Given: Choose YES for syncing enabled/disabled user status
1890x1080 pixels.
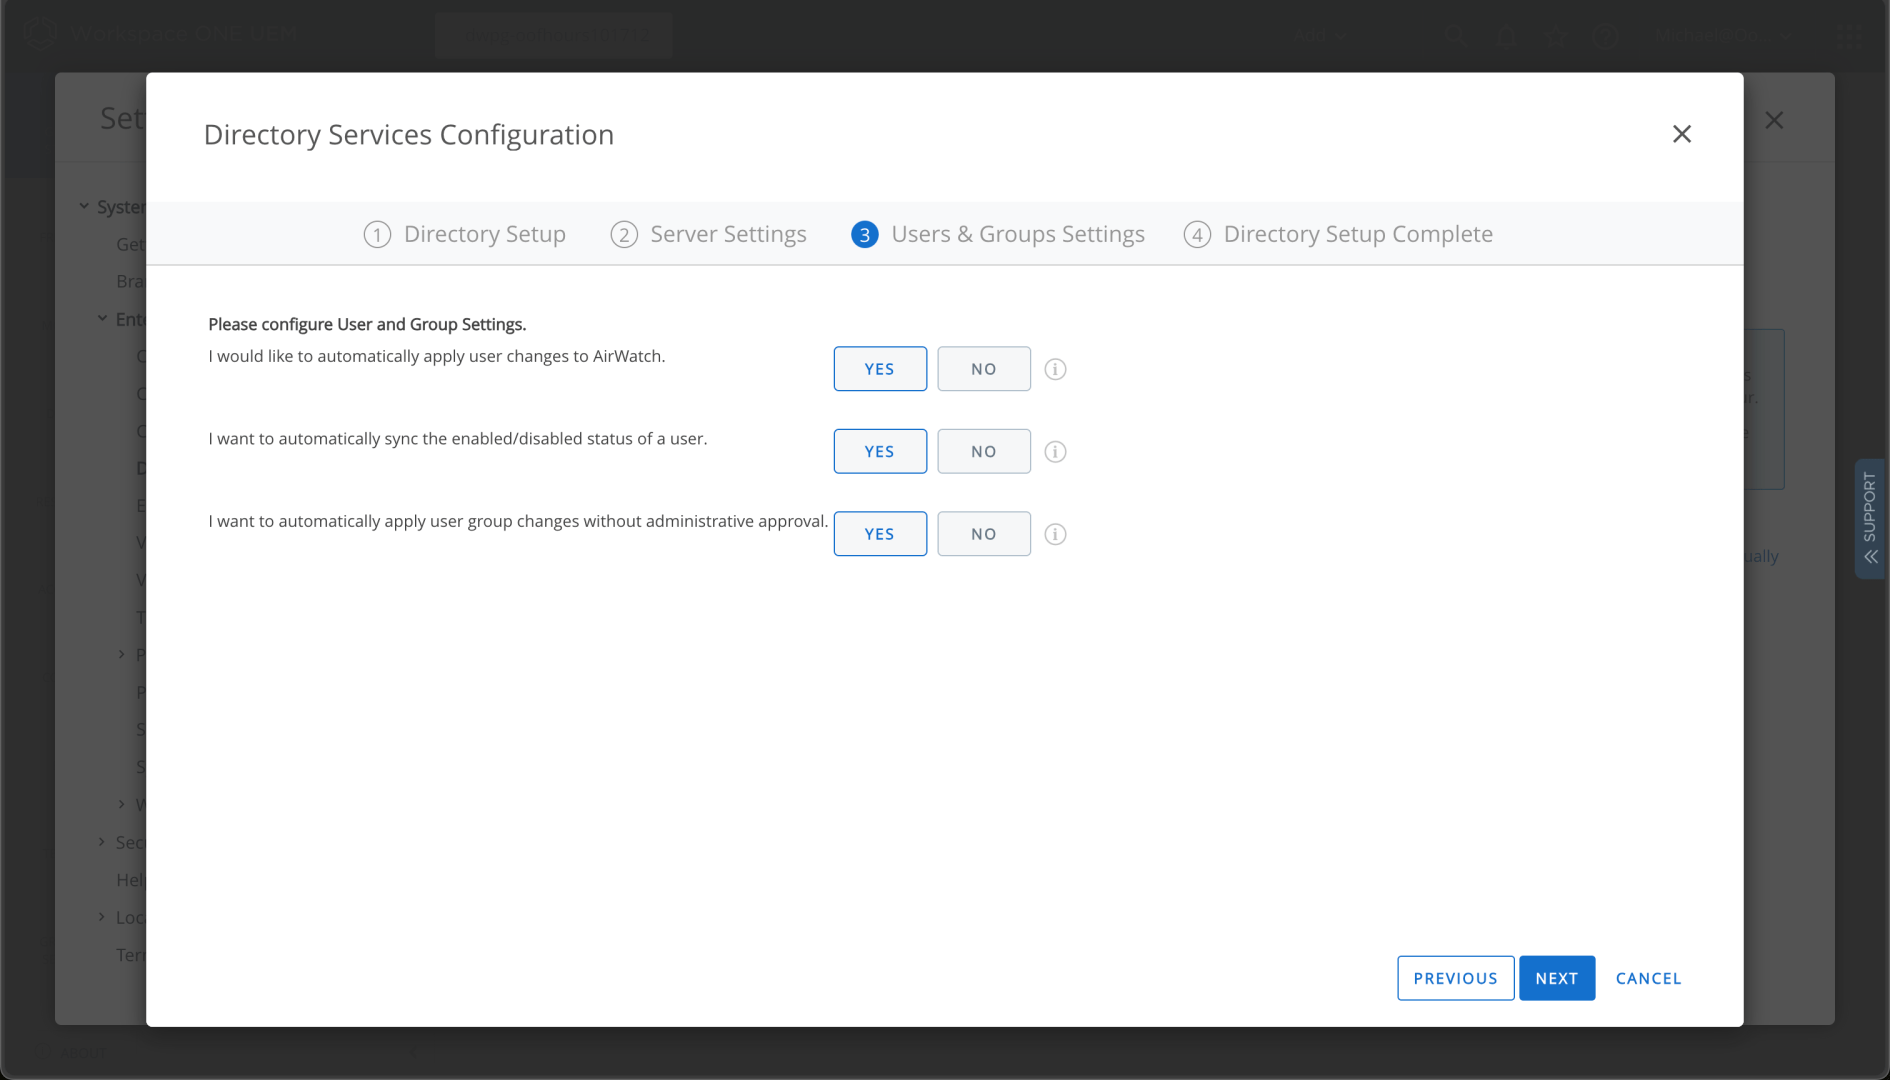Looking at the screenshot, I should pyautogui.click(x=879, y=452).
